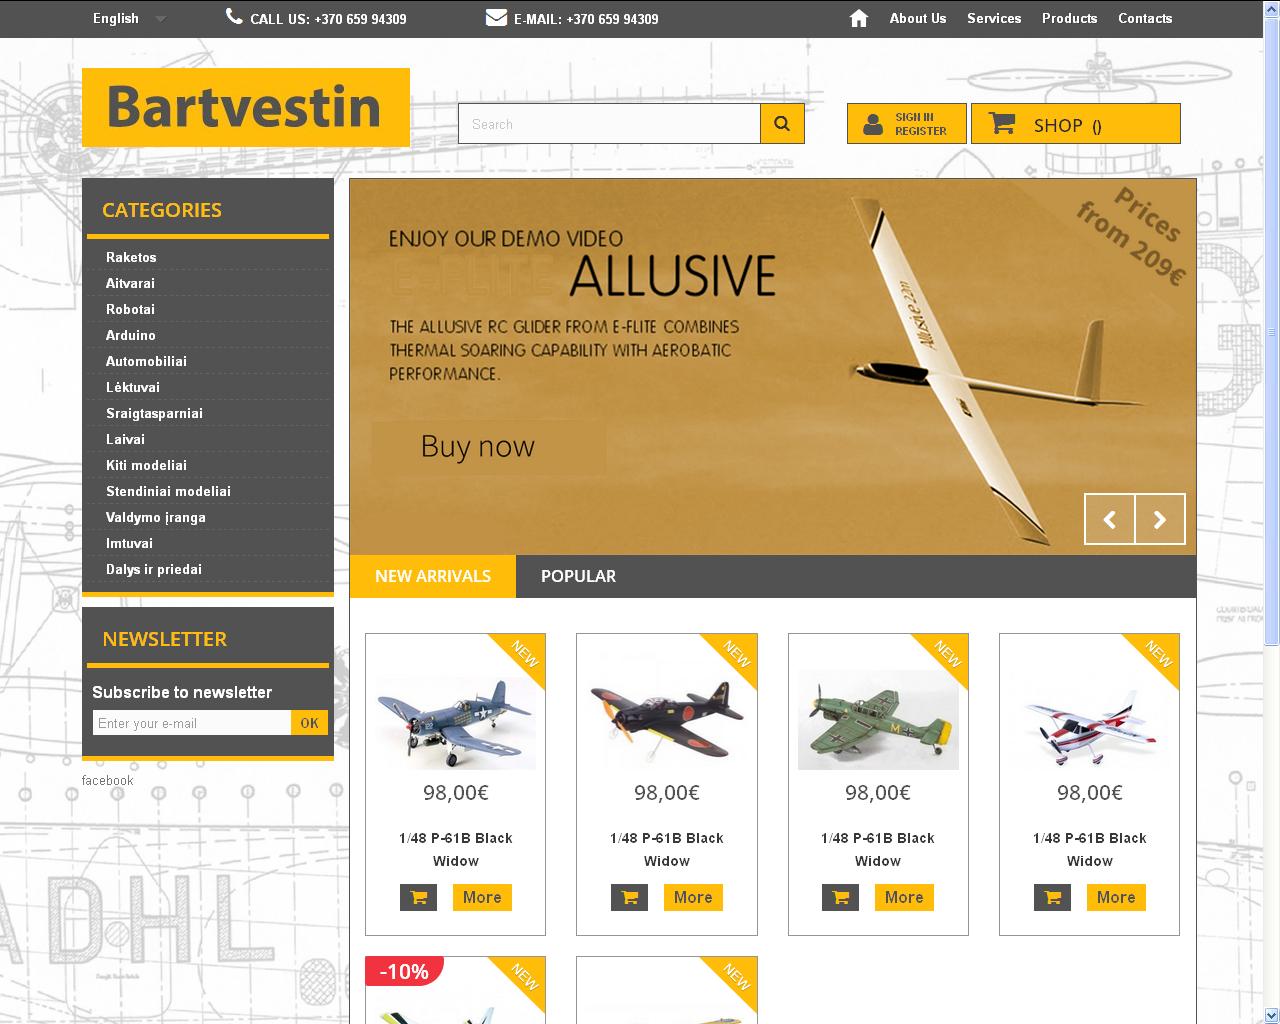Image resolution: width=1280 pixels, height=1024 pixels.
Task: Click the search magnifier button
Action: (782, 123)
